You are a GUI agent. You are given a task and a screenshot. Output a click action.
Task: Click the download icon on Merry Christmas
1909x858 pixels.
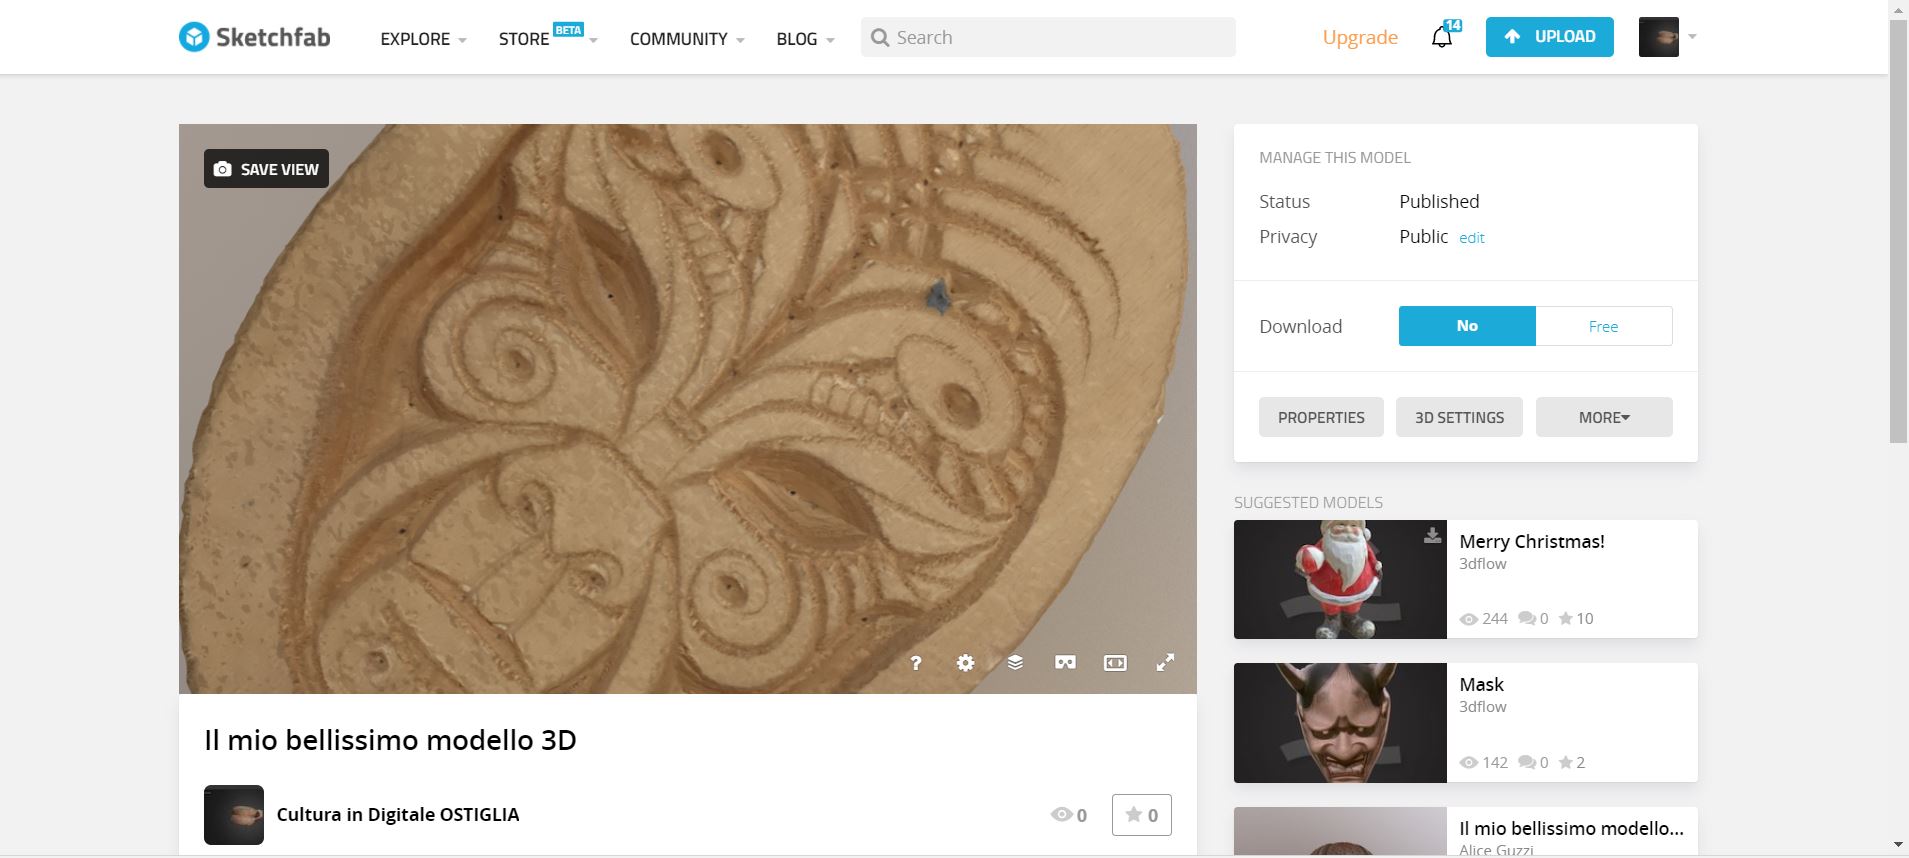(x=1432, y=536)
